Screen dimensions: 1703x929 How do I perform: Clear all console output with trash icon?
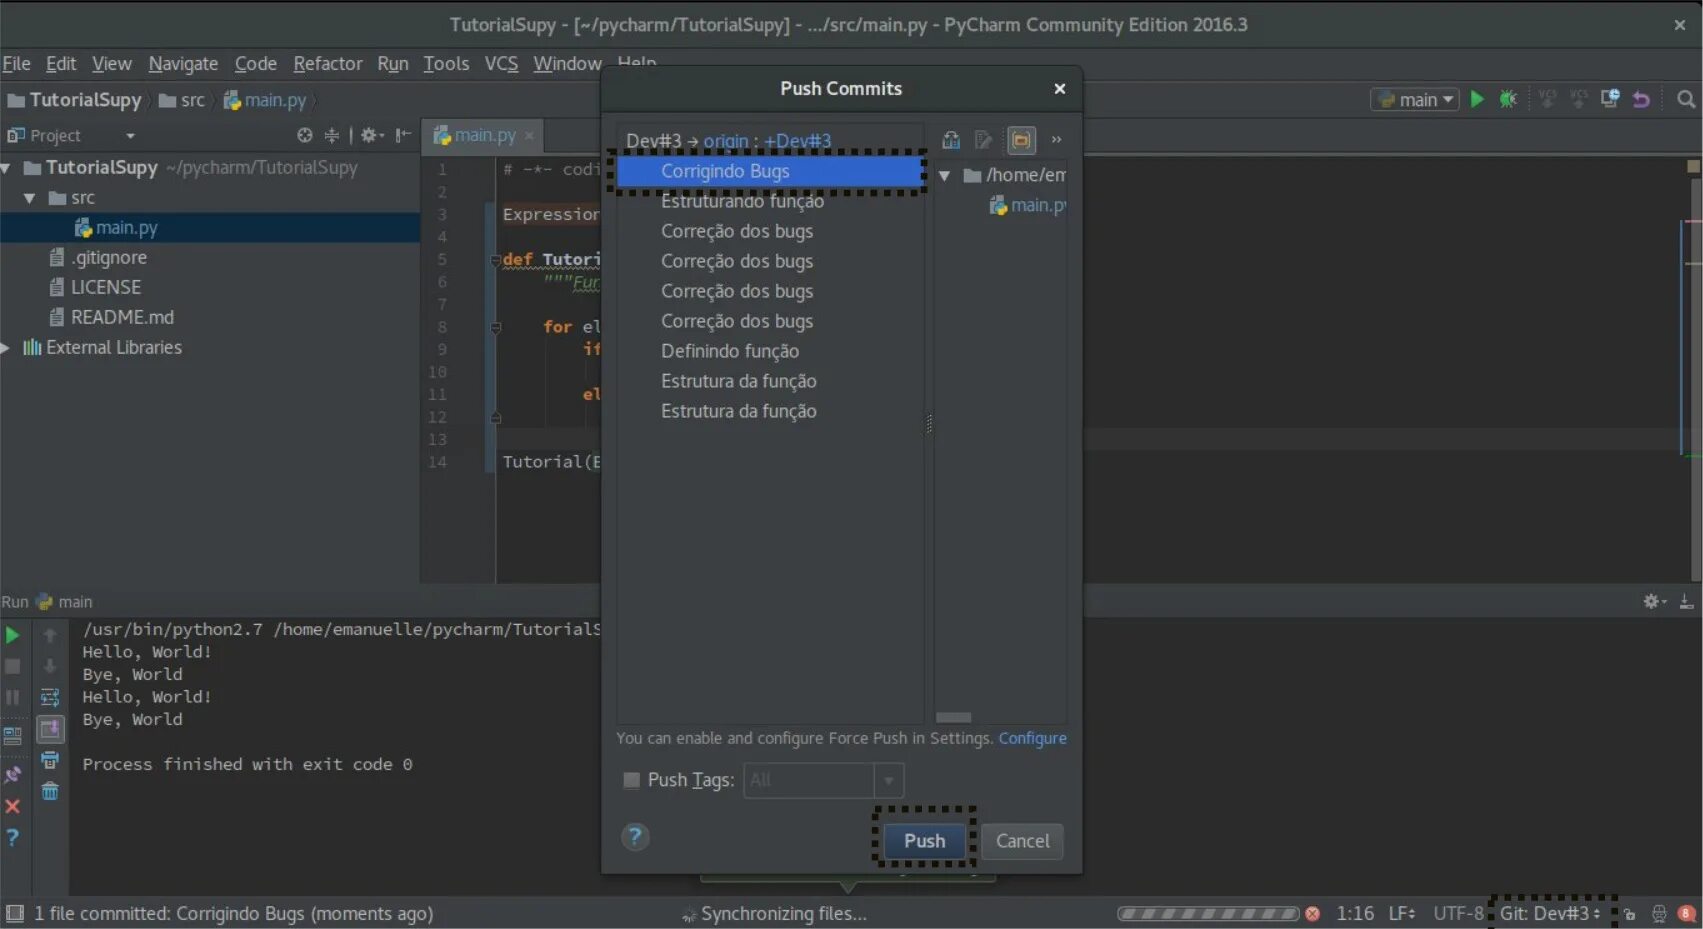[x=50, y=791]
